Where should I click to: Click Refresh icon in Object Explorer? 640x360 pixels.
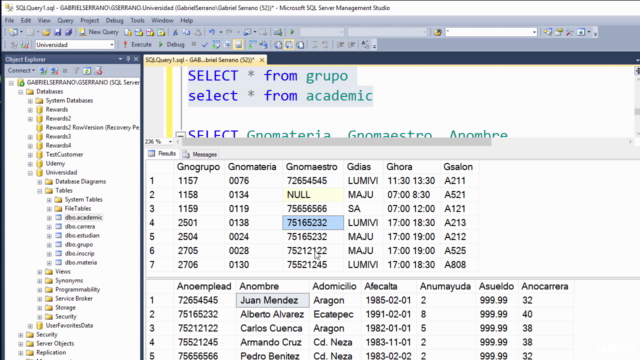point(87,71)
